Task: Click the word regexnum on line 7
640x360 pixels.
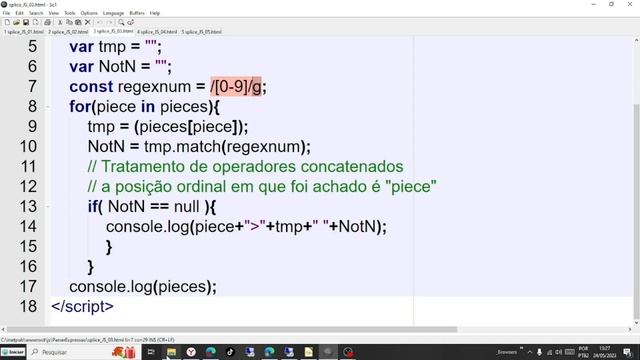Action: (154, 87)
